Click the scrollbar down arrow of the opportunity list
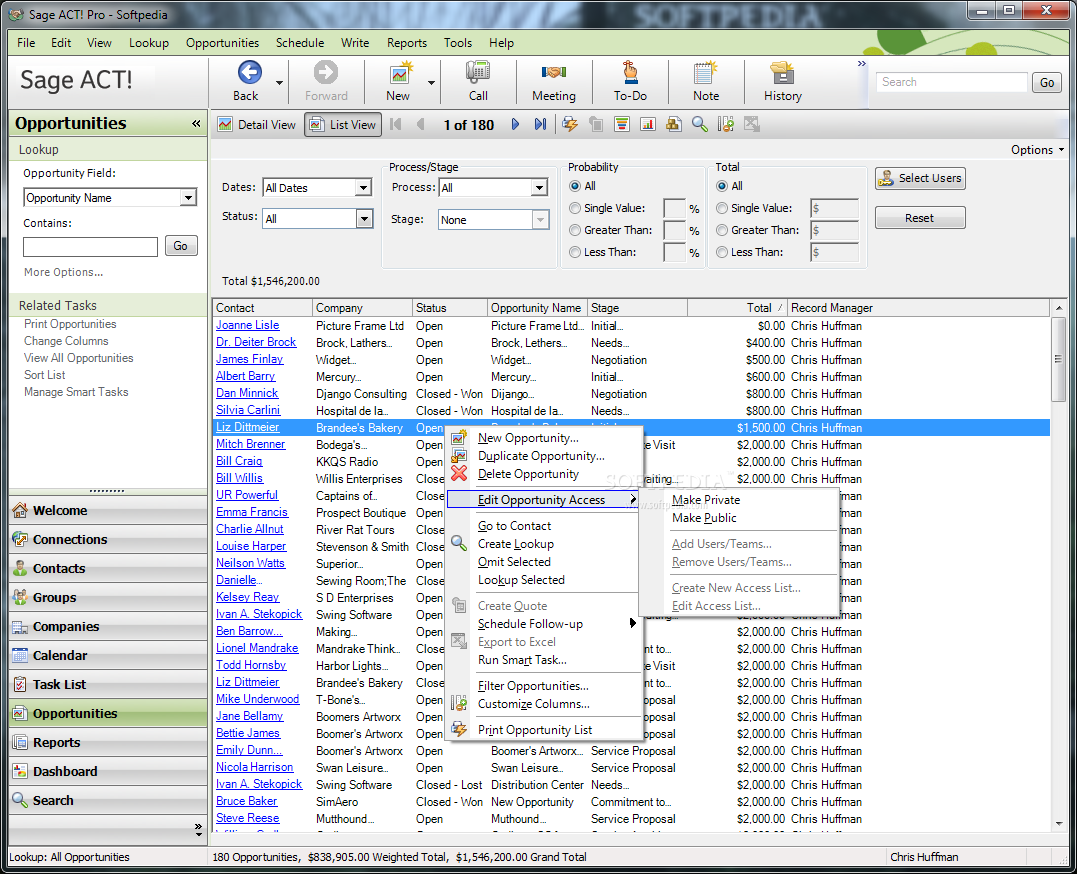This screenshot has height=874, width=1077. (x=1058, y=824)
